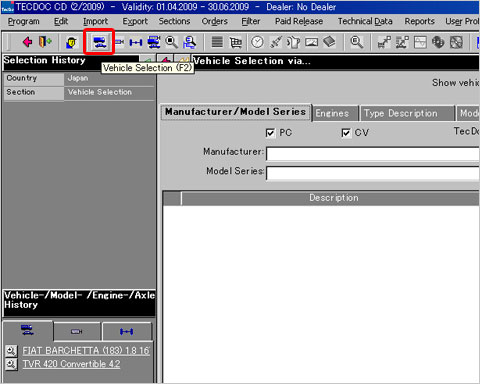This screenshot has width=480, height=384.
Task: Open the Export menu
Action: coord(135,21)
